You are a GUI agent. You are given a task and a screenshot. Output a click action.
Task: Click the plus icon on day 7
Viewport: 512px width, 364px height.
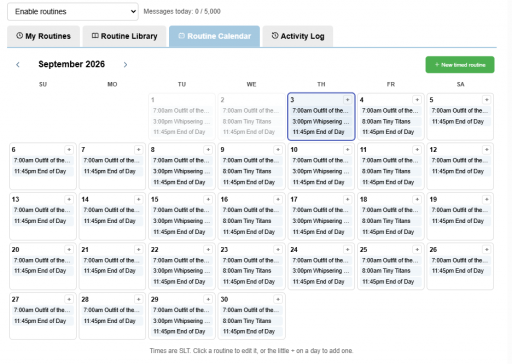click(138, 150)
